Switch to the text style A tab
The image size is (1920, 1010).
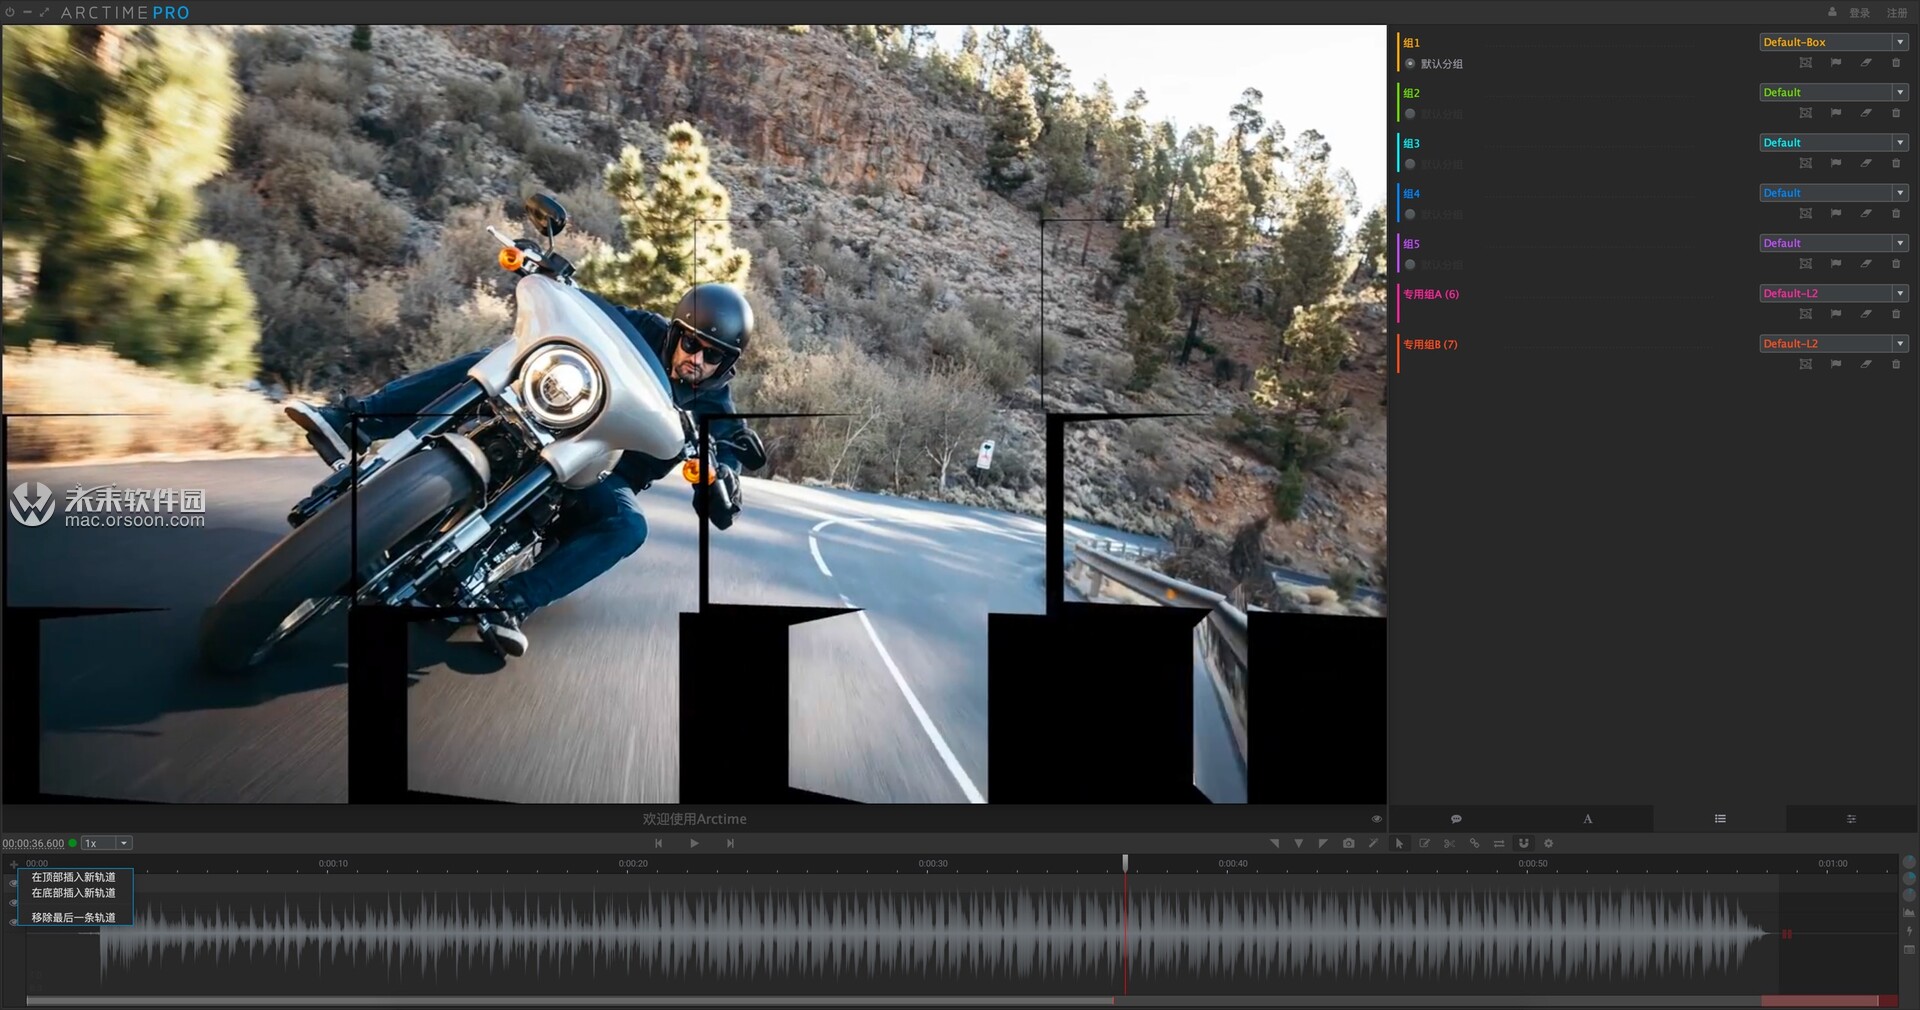[1587, 819]
